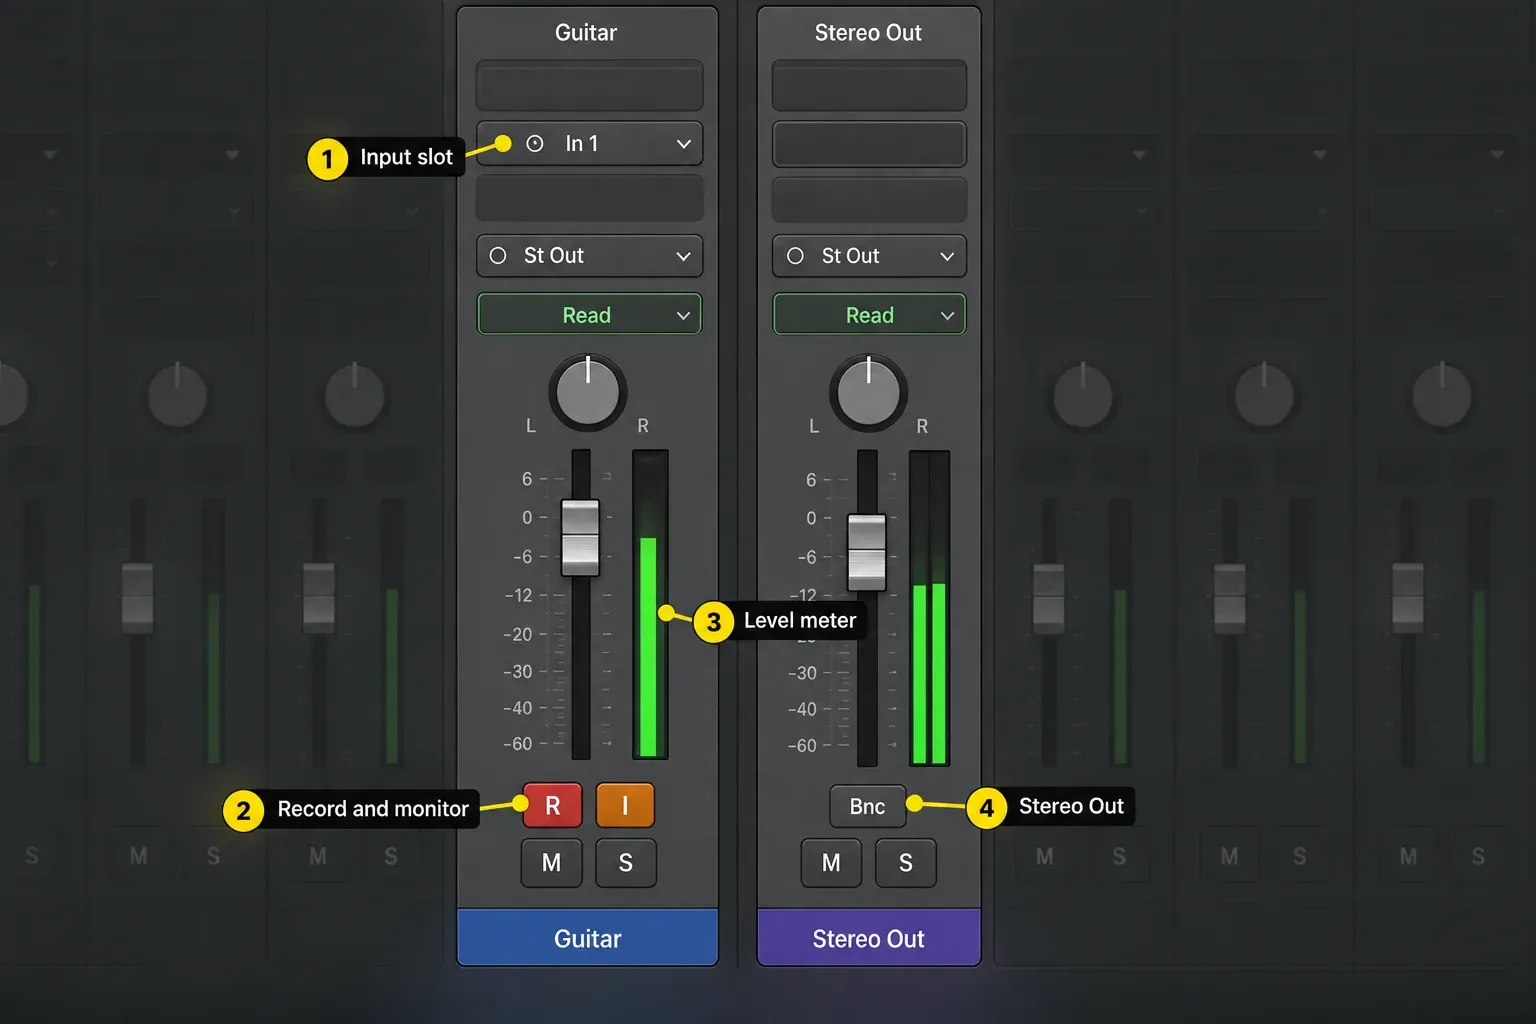Solo the Stereo Out channel strip
1536x1024 pixels.
pyautogui.click(x=906, y=863)
